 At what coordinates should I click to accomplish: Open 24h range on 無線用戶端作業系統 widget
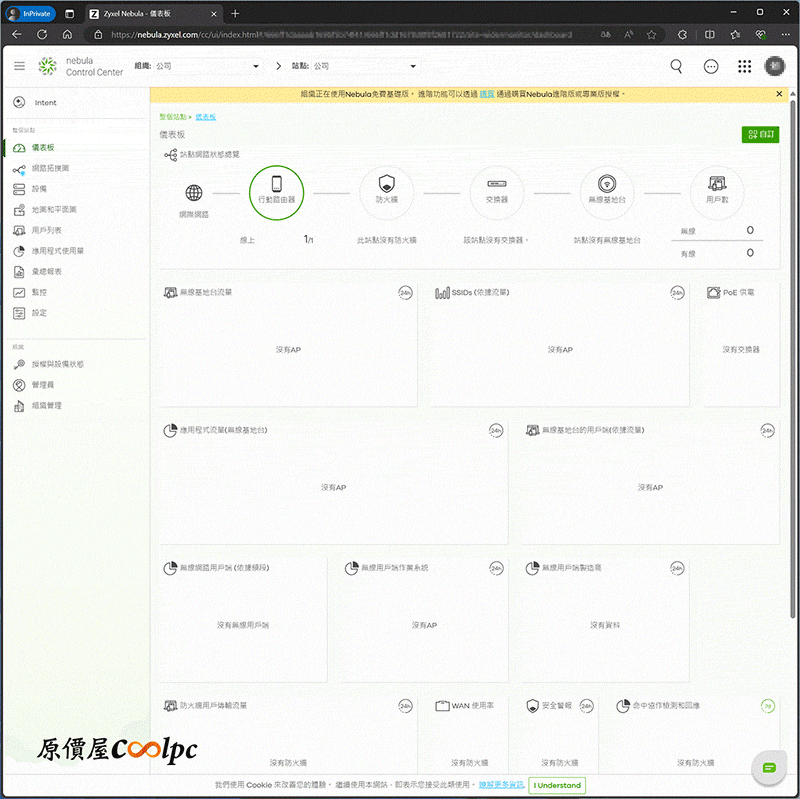pos(496,568)
